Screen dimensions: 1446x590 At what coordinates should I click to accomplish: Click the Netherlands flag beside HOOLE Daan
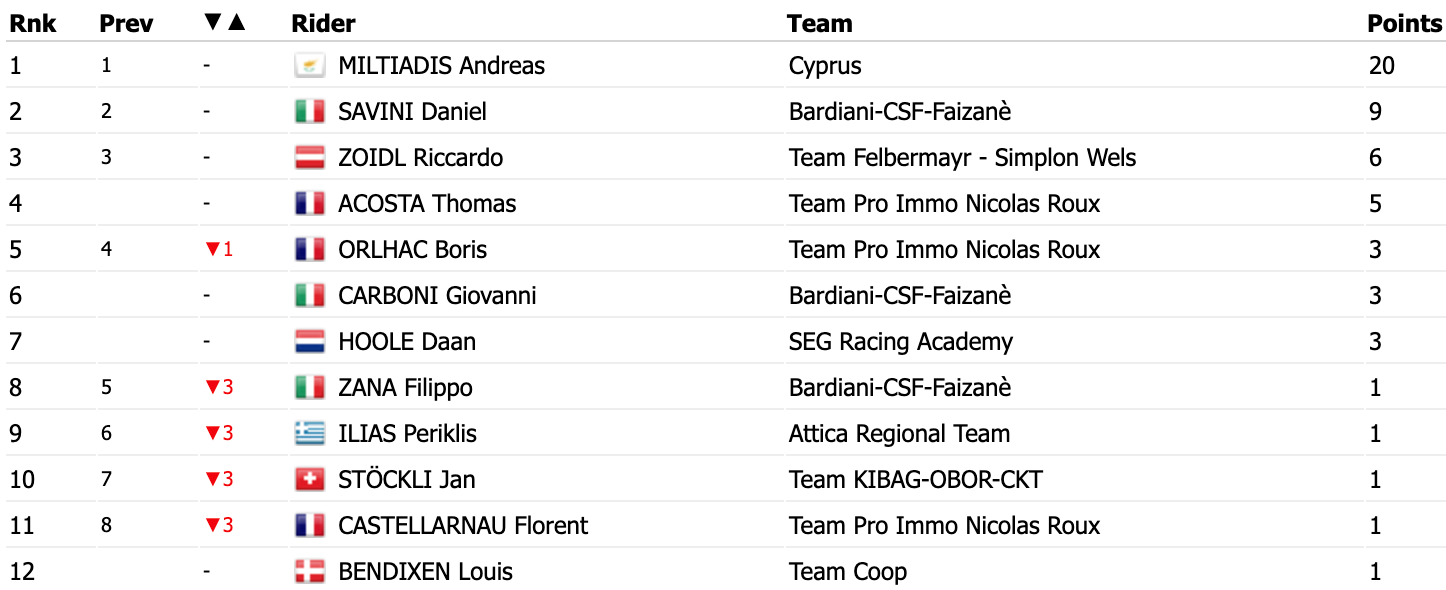pyautogui.click(x=310, y=342)
